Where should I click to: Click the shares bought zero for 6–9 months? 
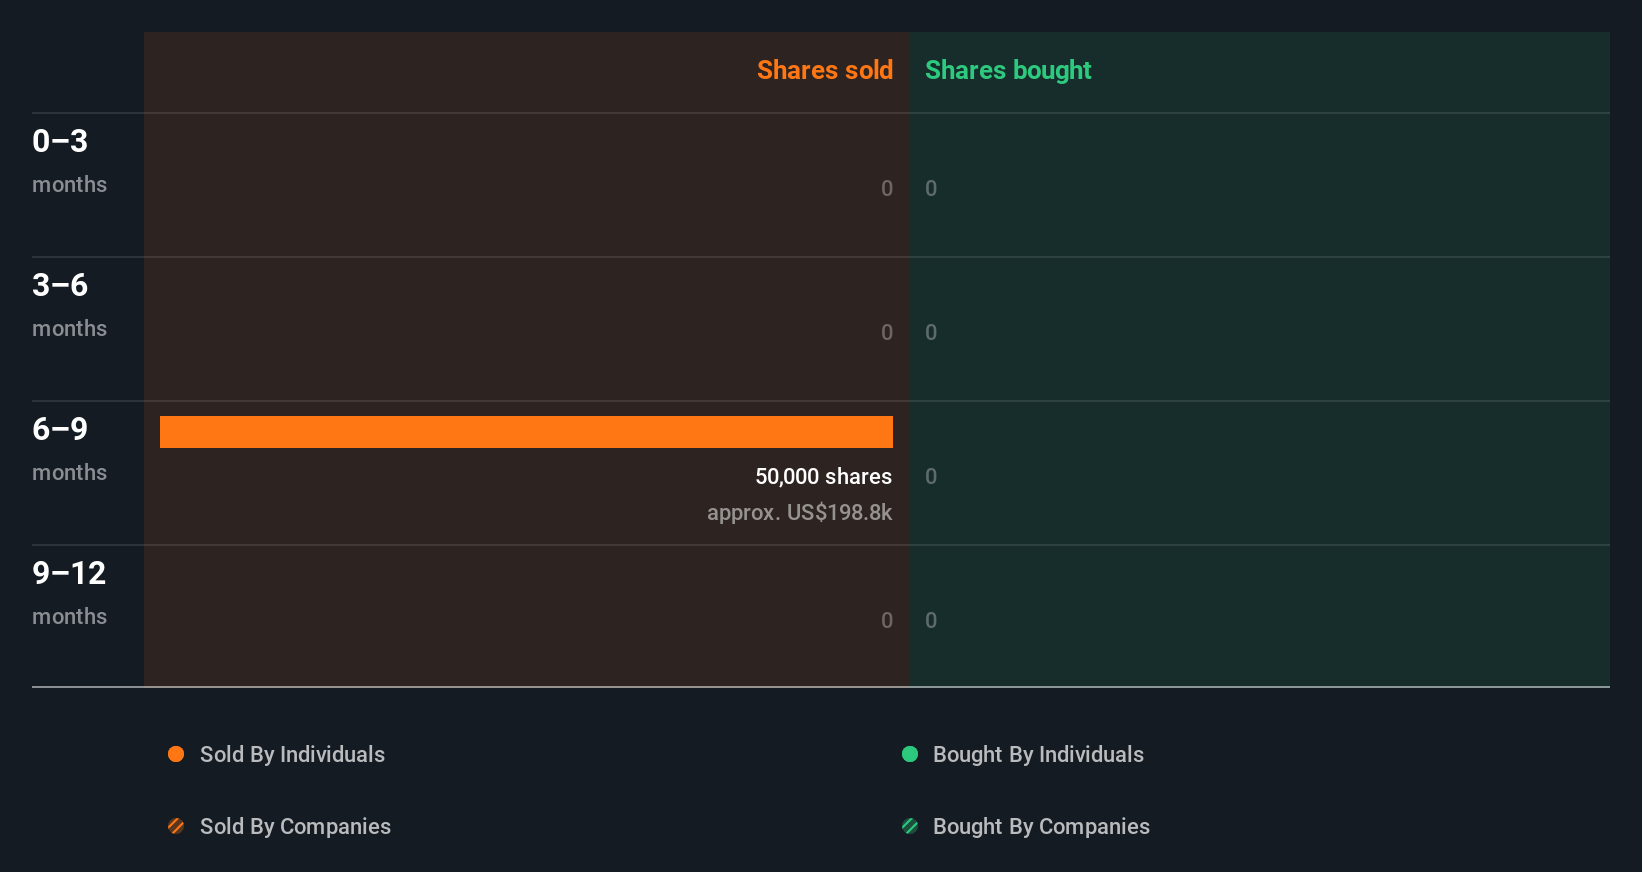931,476
